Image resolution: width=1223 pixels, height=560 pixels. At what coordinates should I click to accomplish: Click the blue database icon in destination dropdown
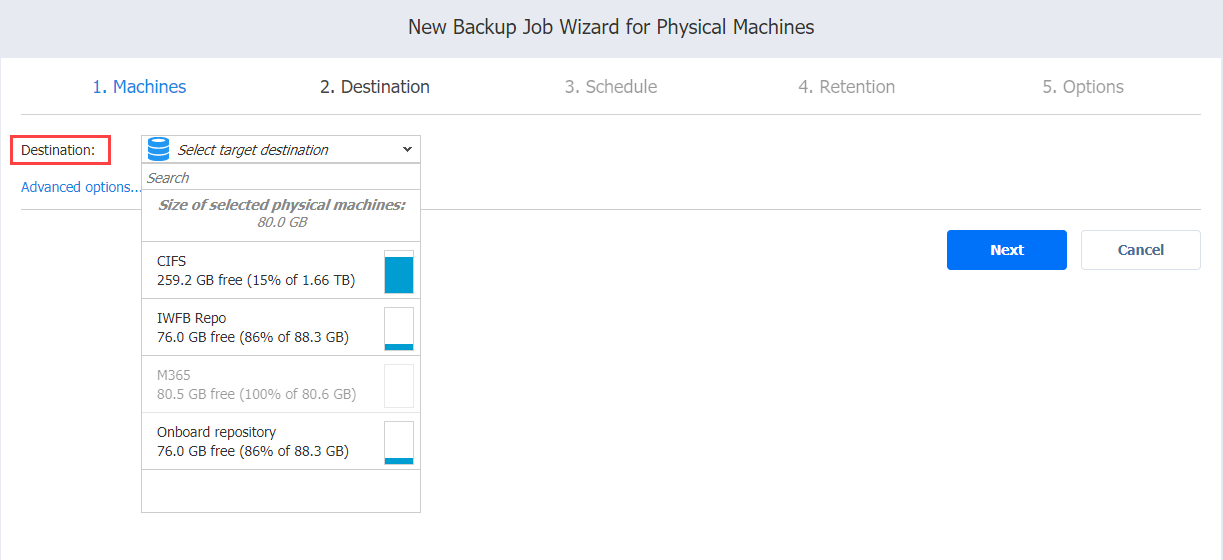tap(158, 149)
